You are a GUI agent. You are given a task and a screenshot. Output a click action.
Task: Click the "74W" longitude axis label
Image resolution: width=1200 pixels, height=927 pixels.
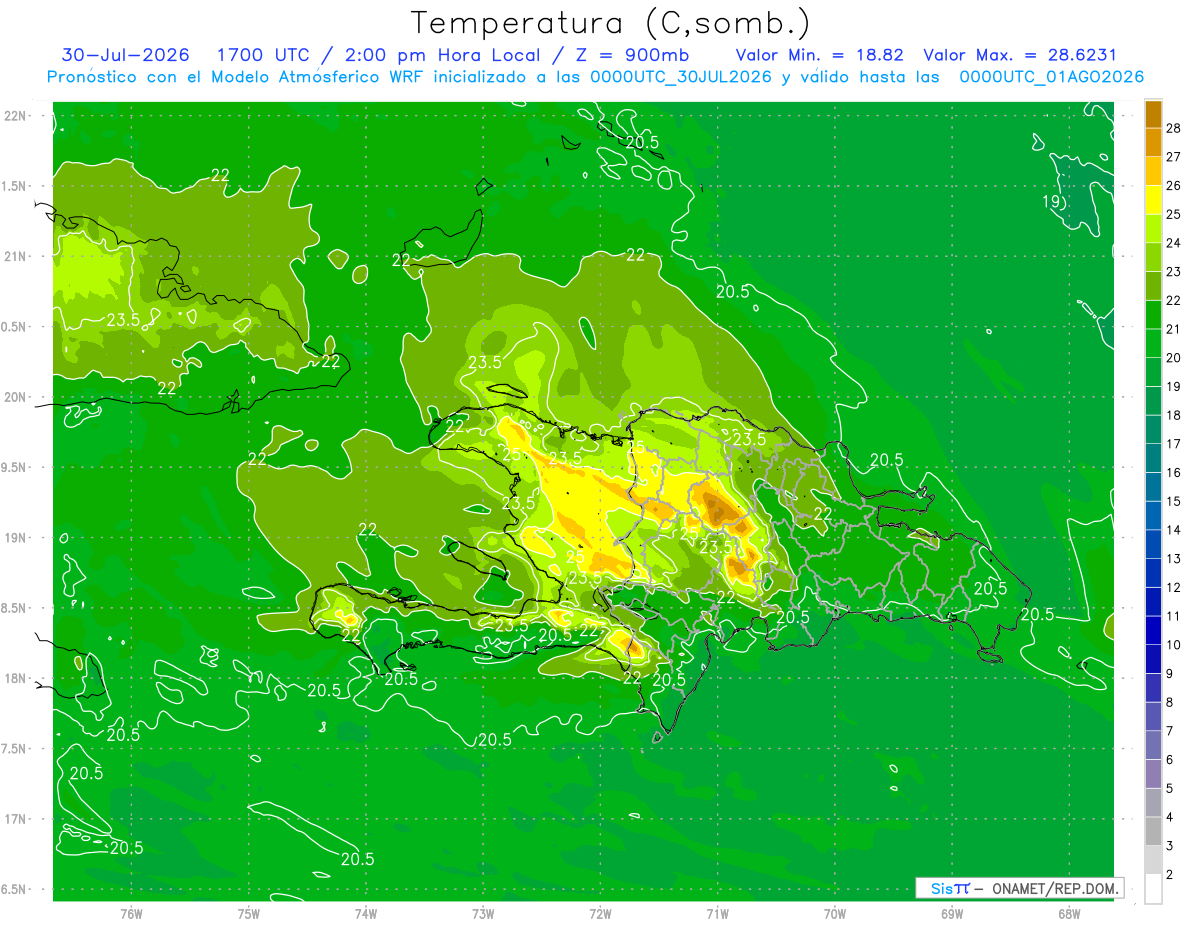click(366, 914)
